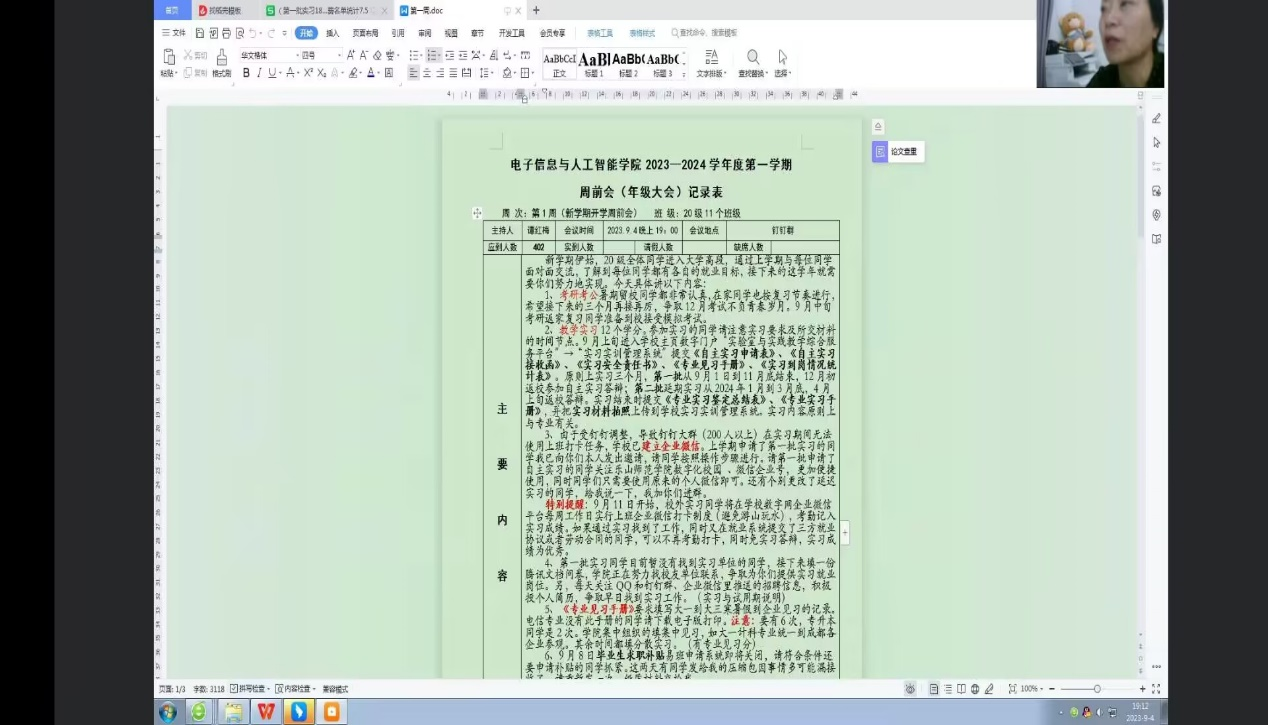Screen dimensions: 1268x725
Task: Open the 插入 (Insert) ribbon tab
Action: [332, 33]
